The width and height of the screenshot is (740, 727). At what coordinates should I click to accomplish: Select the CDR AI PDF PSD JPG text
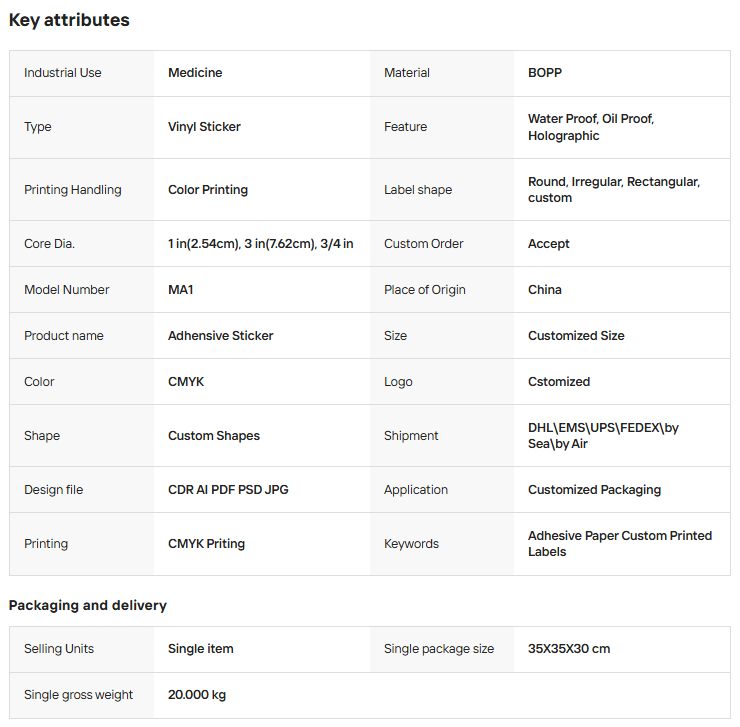coord(228,490)
